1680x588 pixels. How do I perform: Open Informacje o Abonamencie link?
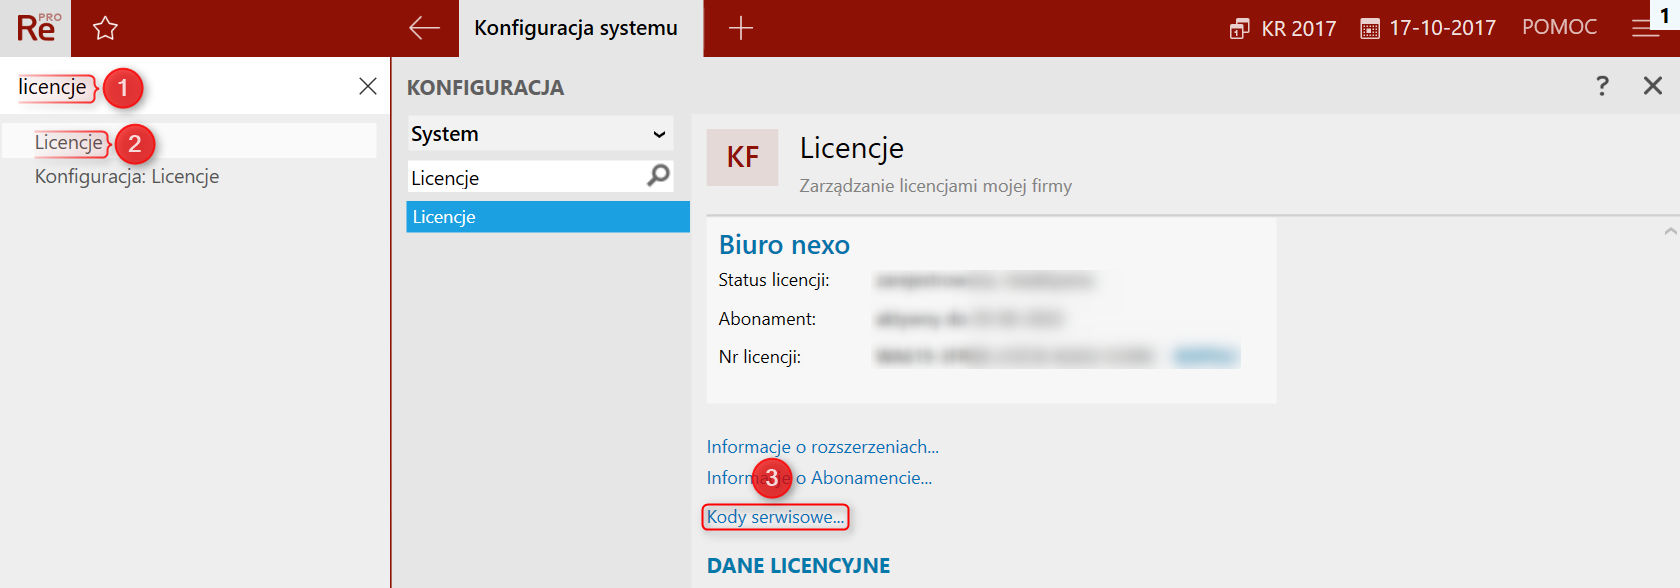(819, 478)
